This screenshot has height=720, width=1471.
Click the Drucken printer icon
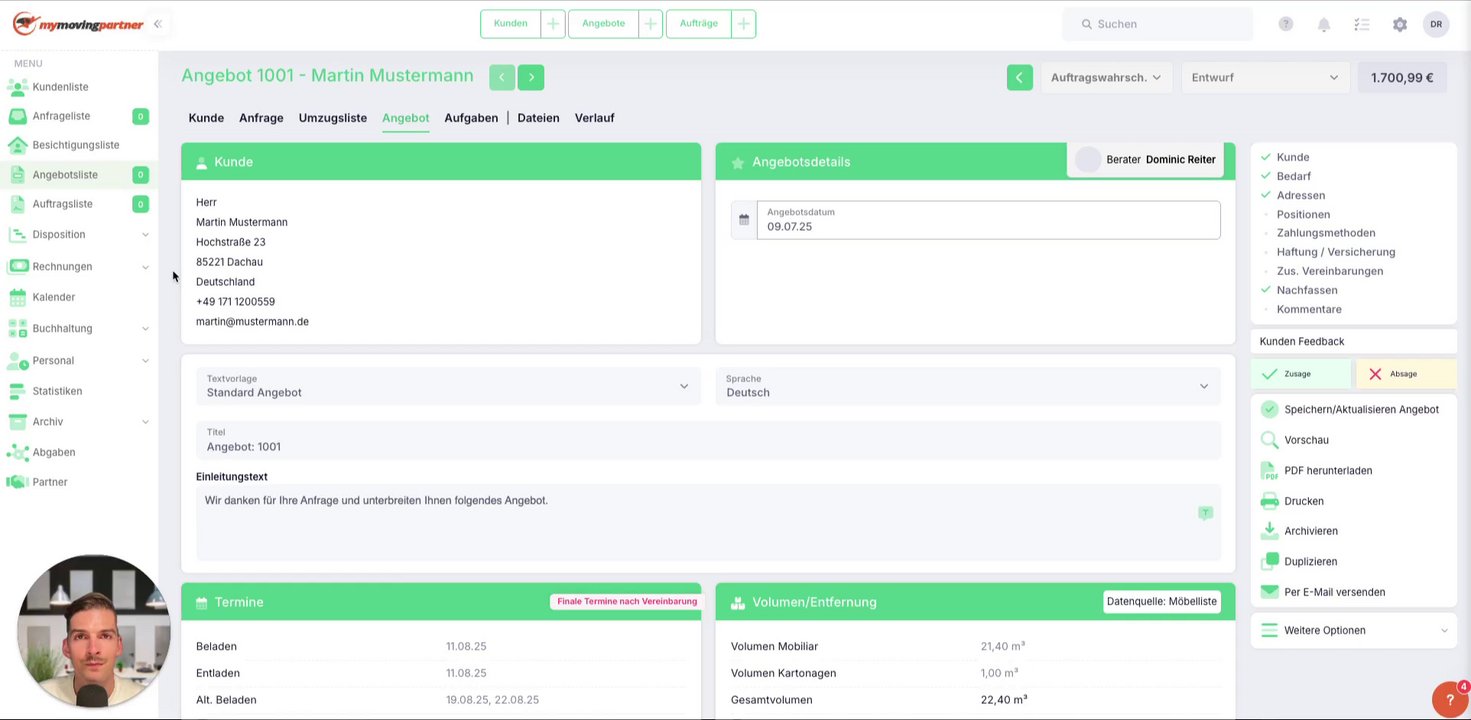1269,501
